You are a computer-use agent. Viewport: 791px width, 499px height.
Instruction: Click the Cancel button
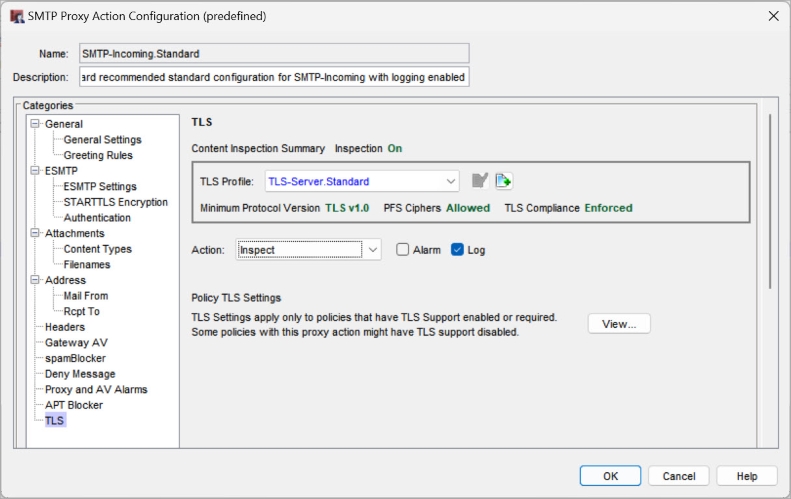[679, 476]
